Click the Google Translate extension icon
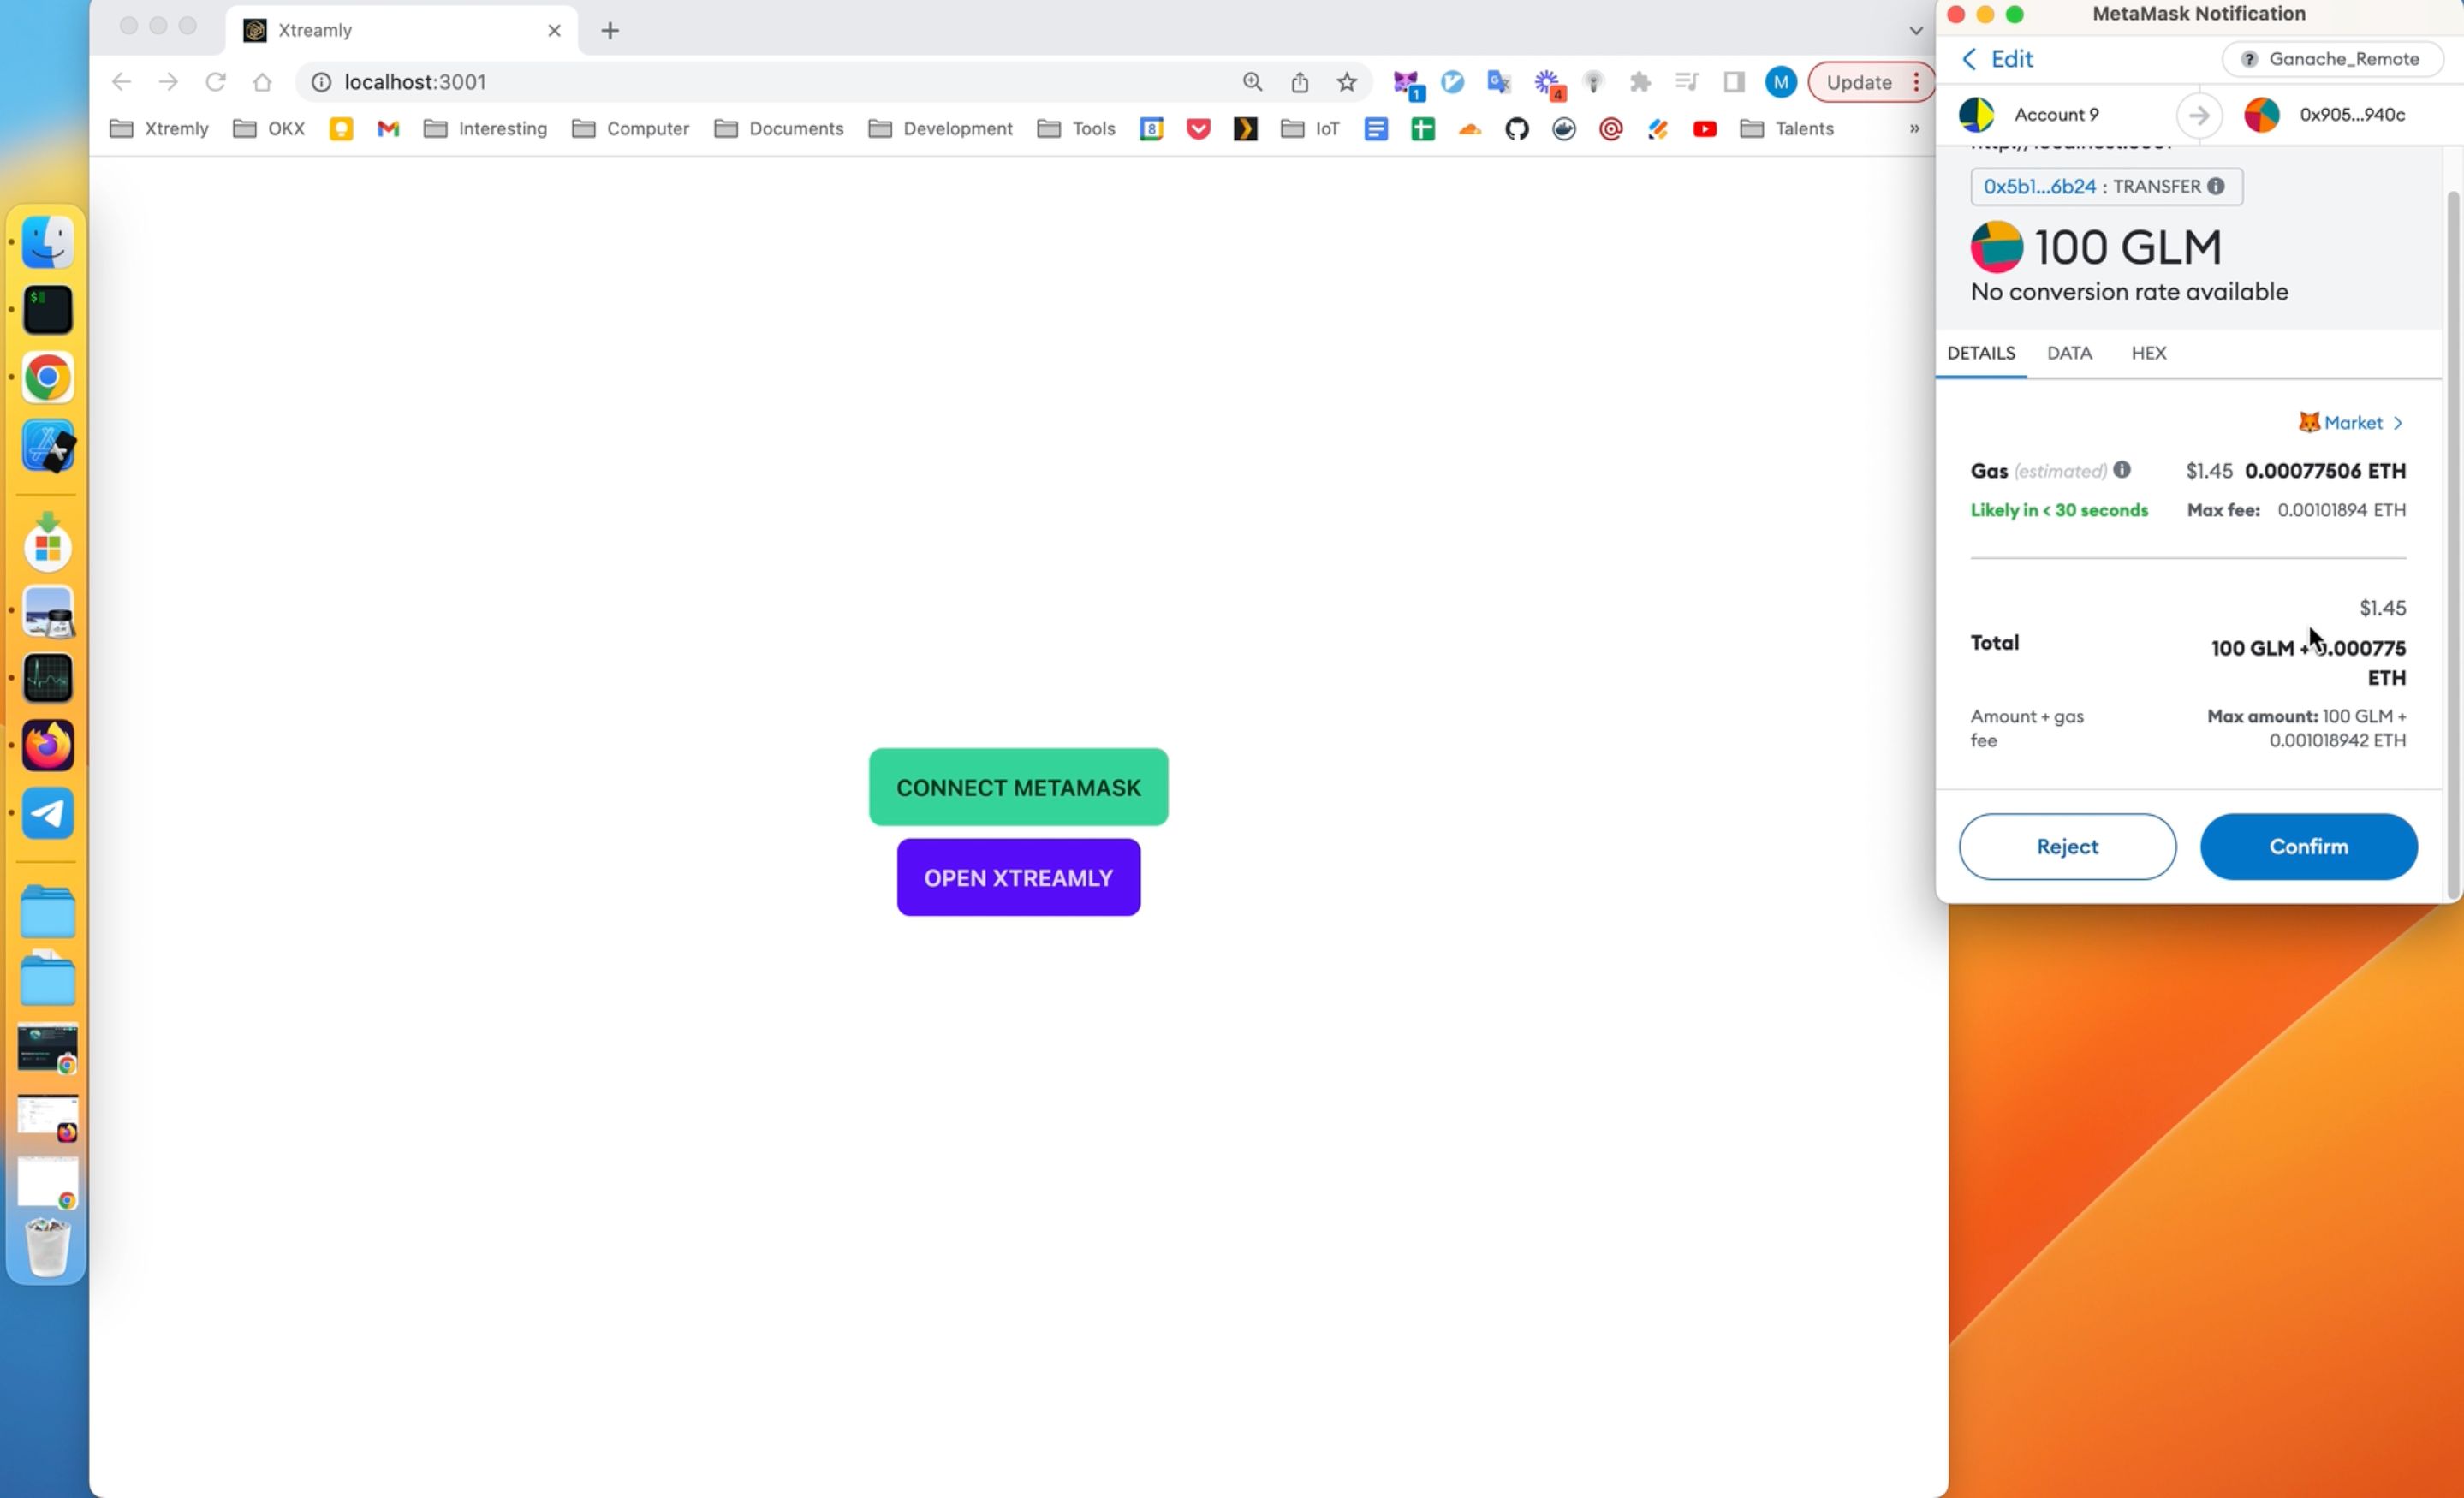 pyautogui.click(x=1498, y=82)
